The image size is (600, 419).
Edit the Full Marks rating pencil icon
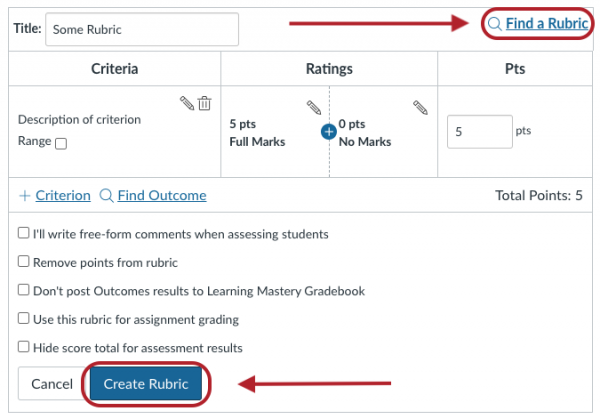313,107
